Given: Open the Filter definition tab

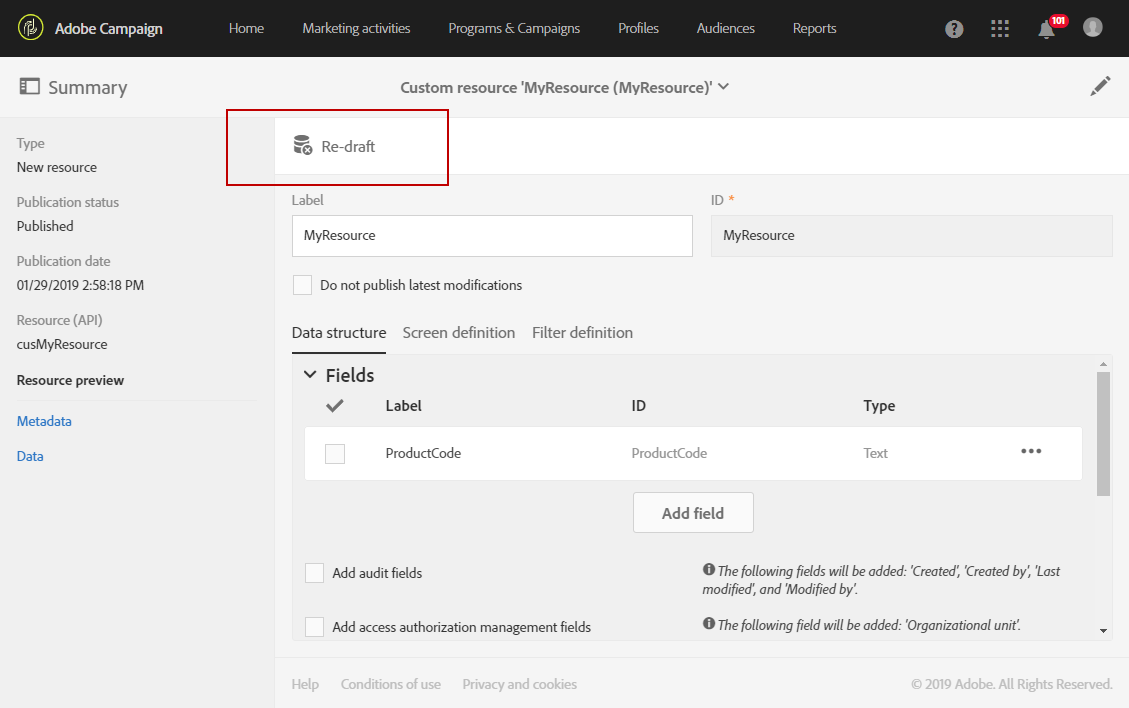Looking at the screenshot, I should 582,333.
